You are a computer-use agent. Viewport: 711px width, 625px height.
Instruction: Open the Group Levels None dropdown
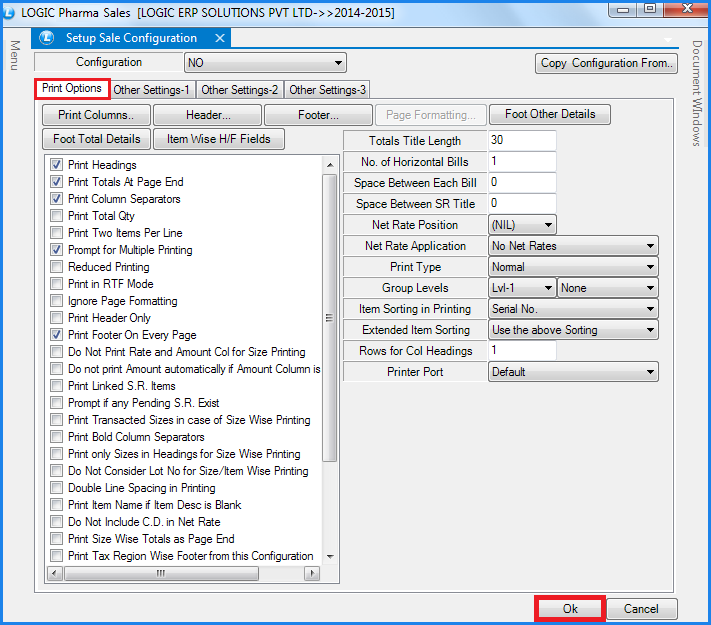click(x=608, y=288)
